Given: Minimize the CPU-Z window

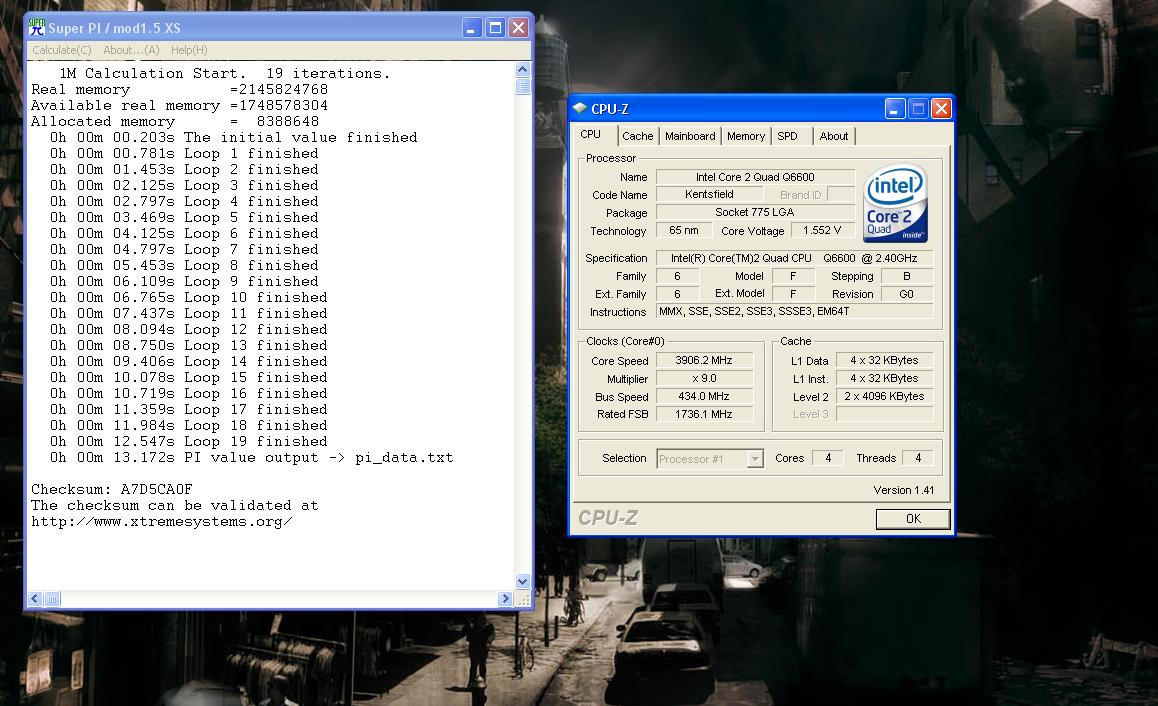Looking at the screenshot, I should [894, 109].
